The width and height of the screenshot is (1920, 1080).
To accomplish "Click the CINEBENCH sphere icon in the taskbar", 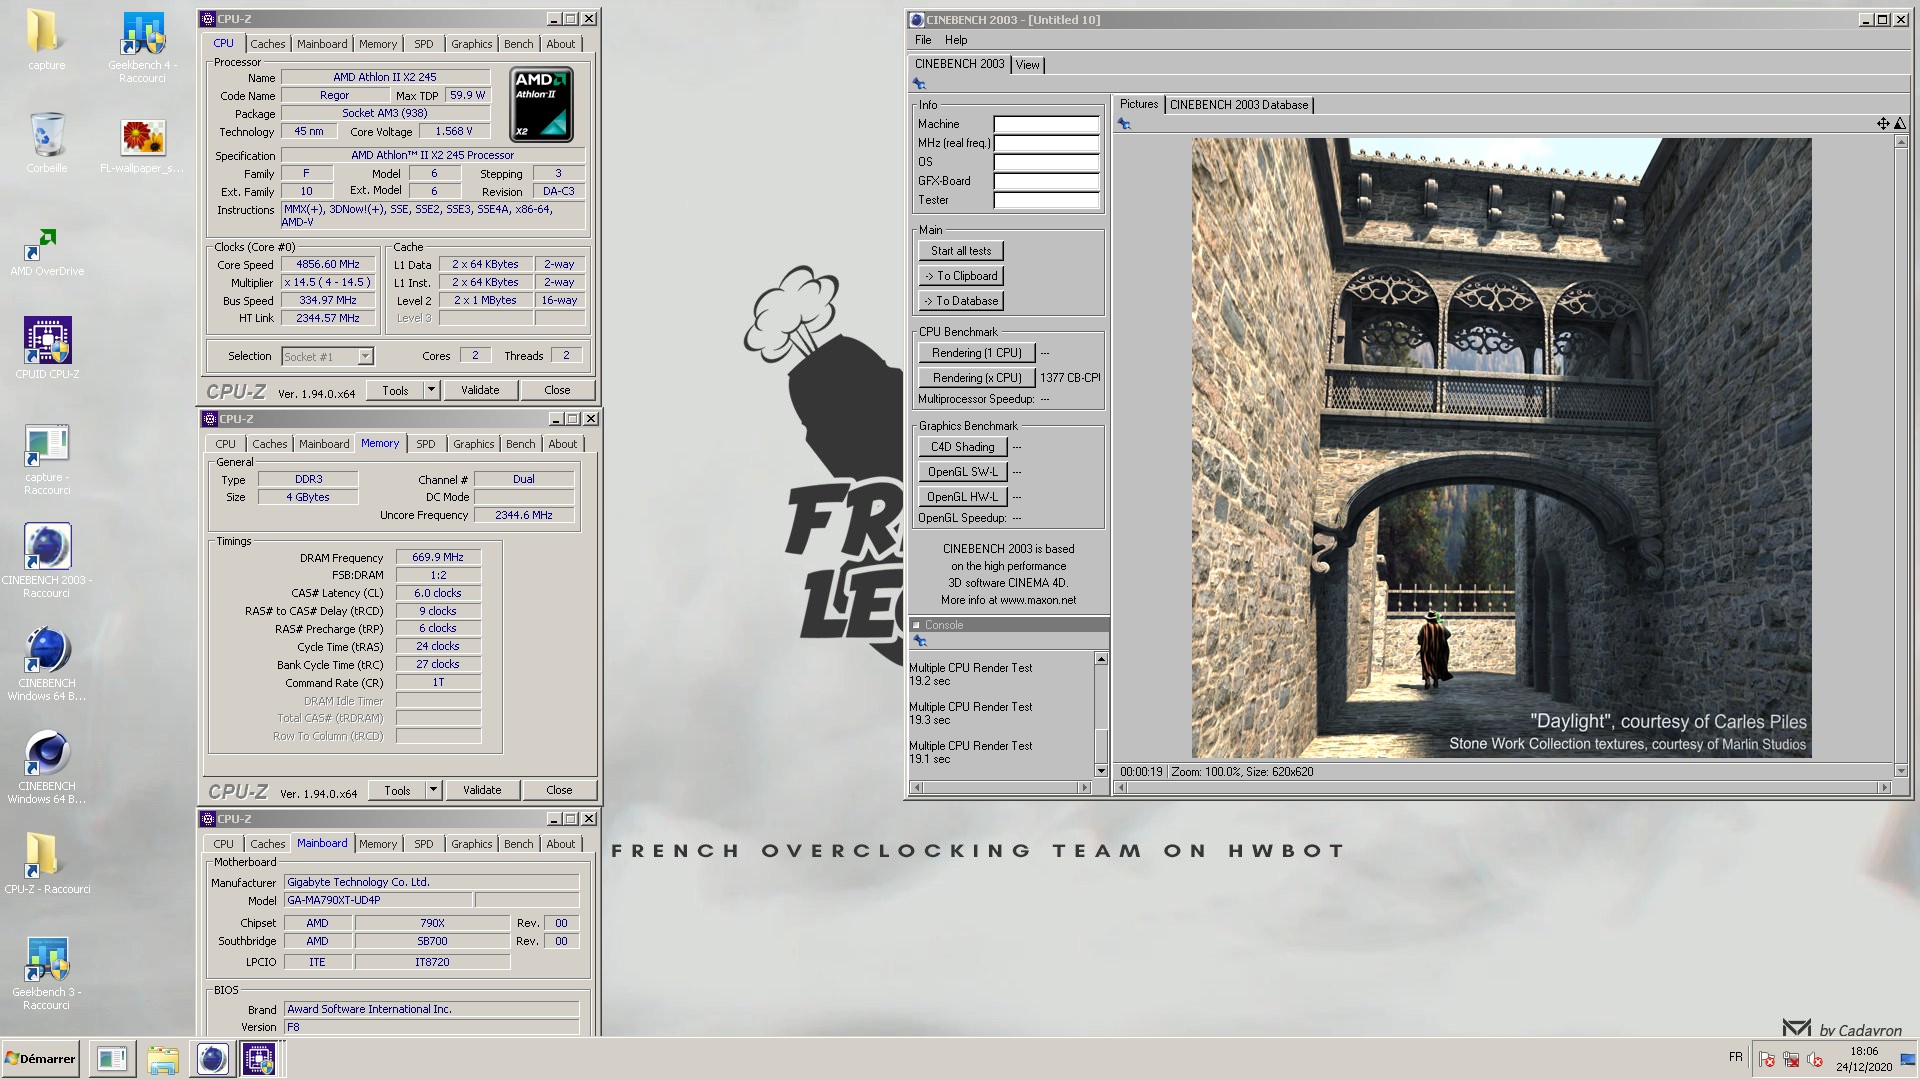I will point(212,1059).
